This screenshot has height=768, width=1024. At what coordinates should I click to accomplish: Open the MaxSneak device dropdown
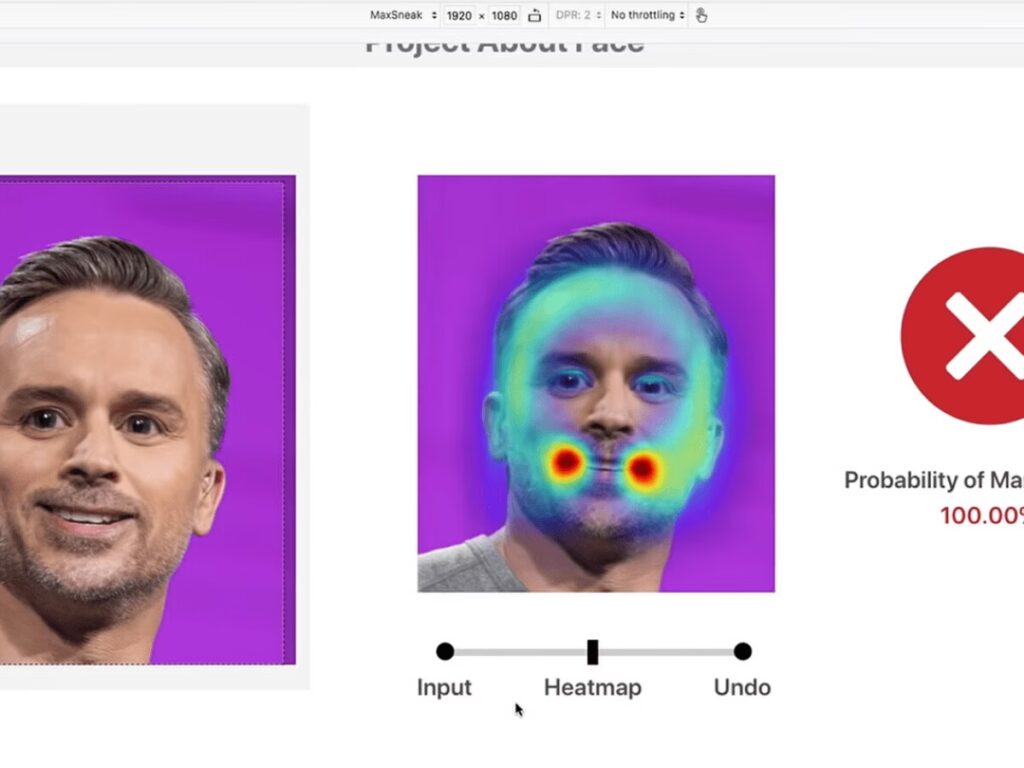point(403,16)
